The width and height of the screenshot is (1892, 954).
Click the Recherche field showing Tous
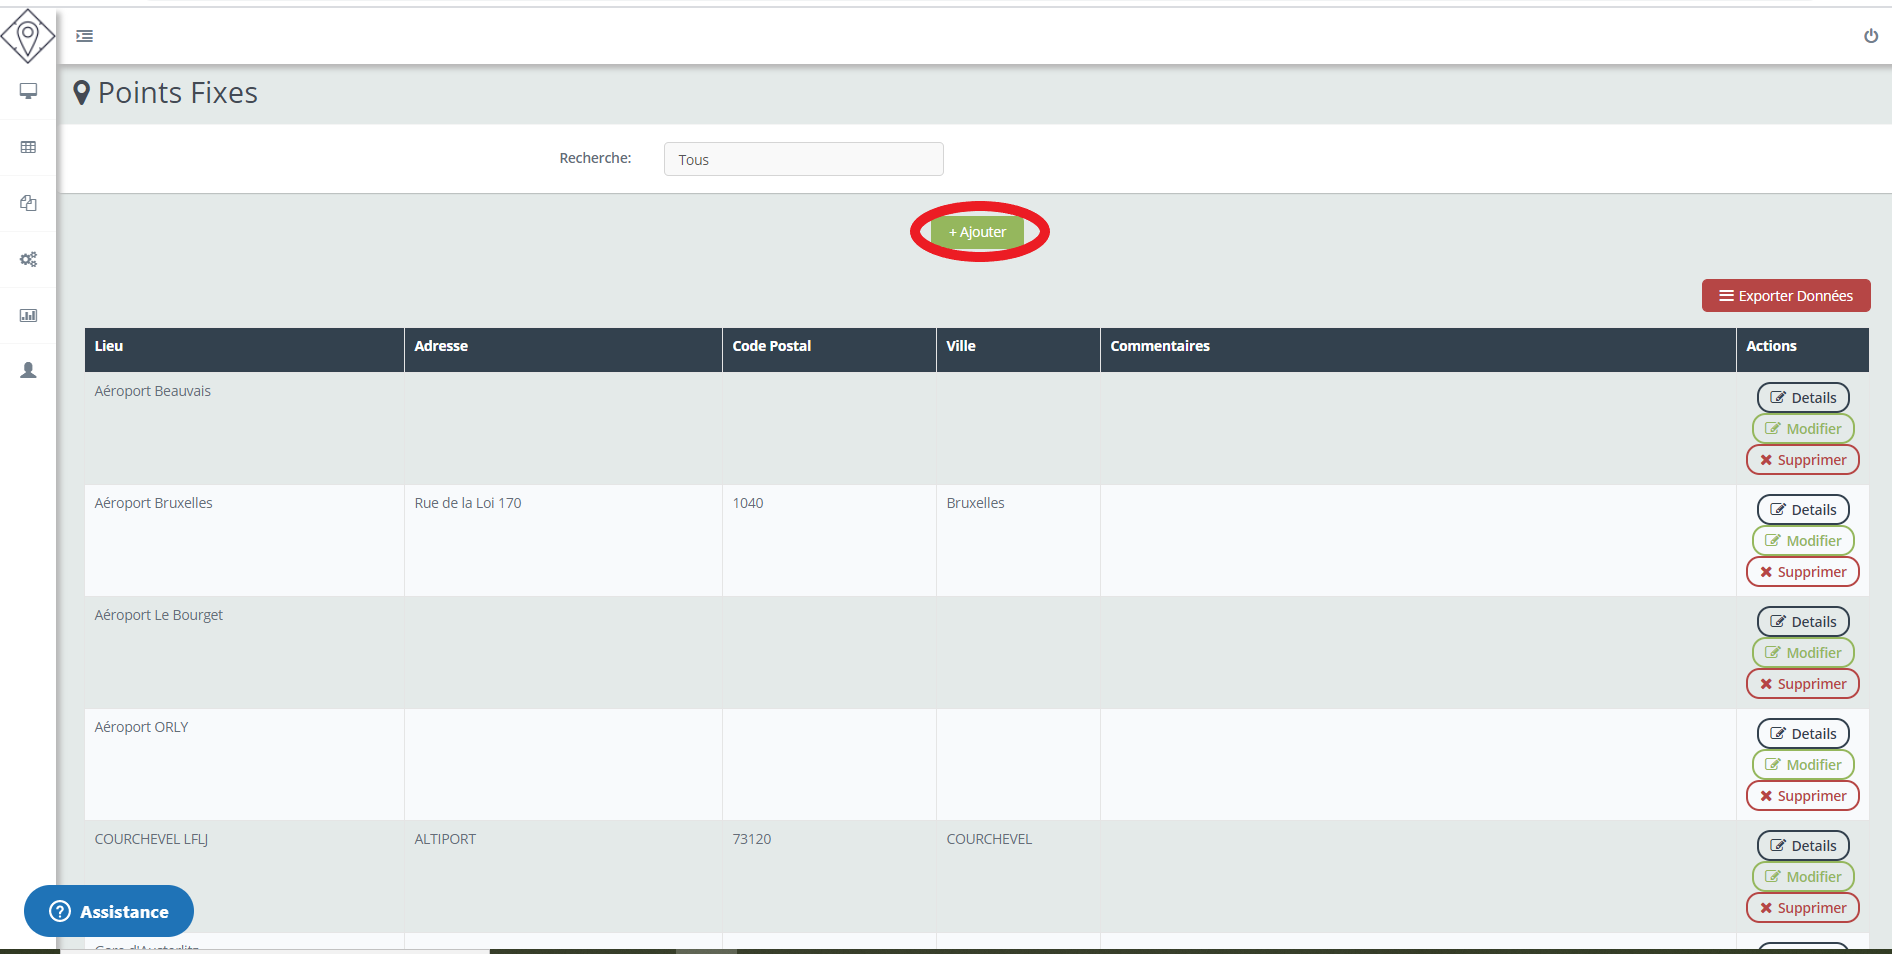pyautogui.click(x=803, y=159)
